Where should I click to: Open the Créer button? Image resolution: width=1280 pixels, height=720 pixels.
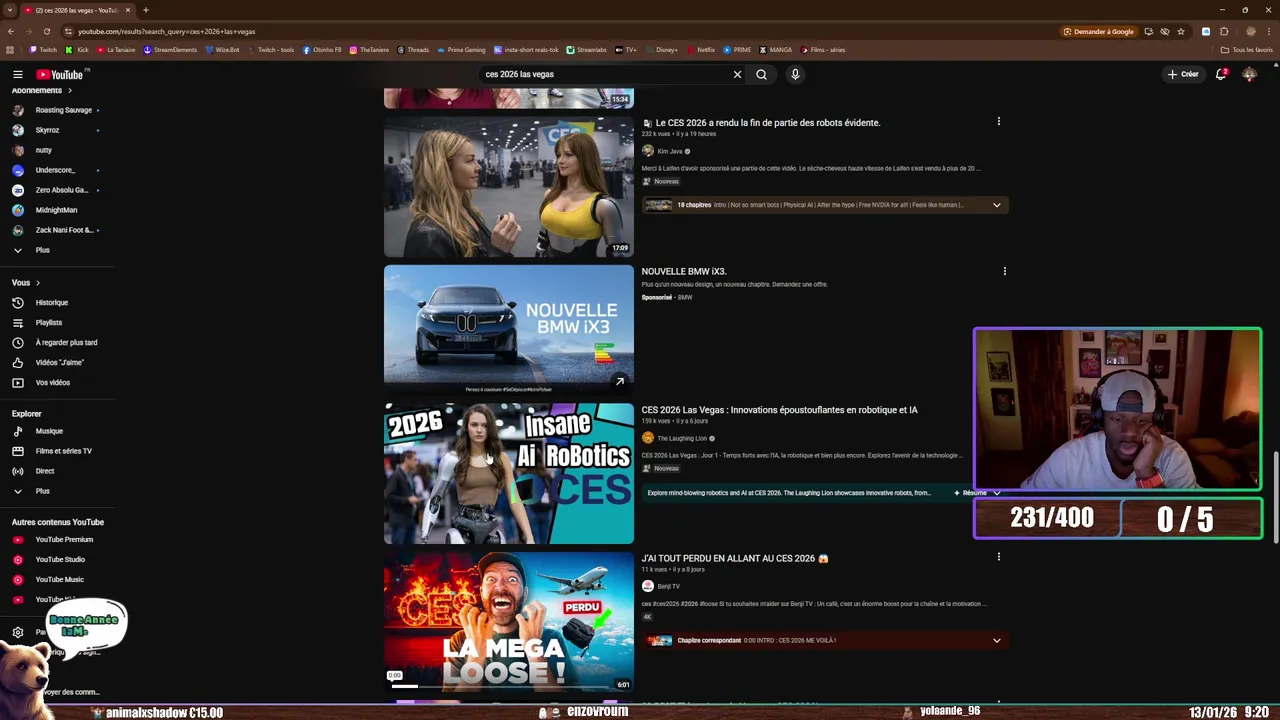point(1182,74)
